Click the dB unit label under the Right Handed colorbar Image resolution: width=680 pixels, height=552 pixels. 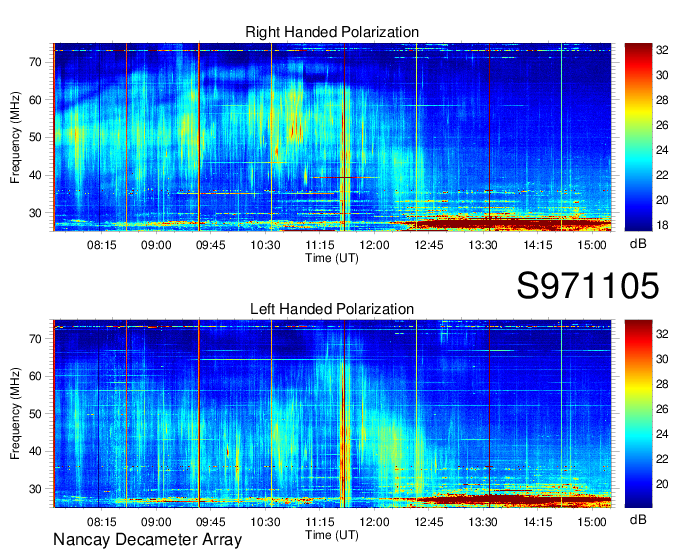click(638, 244)
